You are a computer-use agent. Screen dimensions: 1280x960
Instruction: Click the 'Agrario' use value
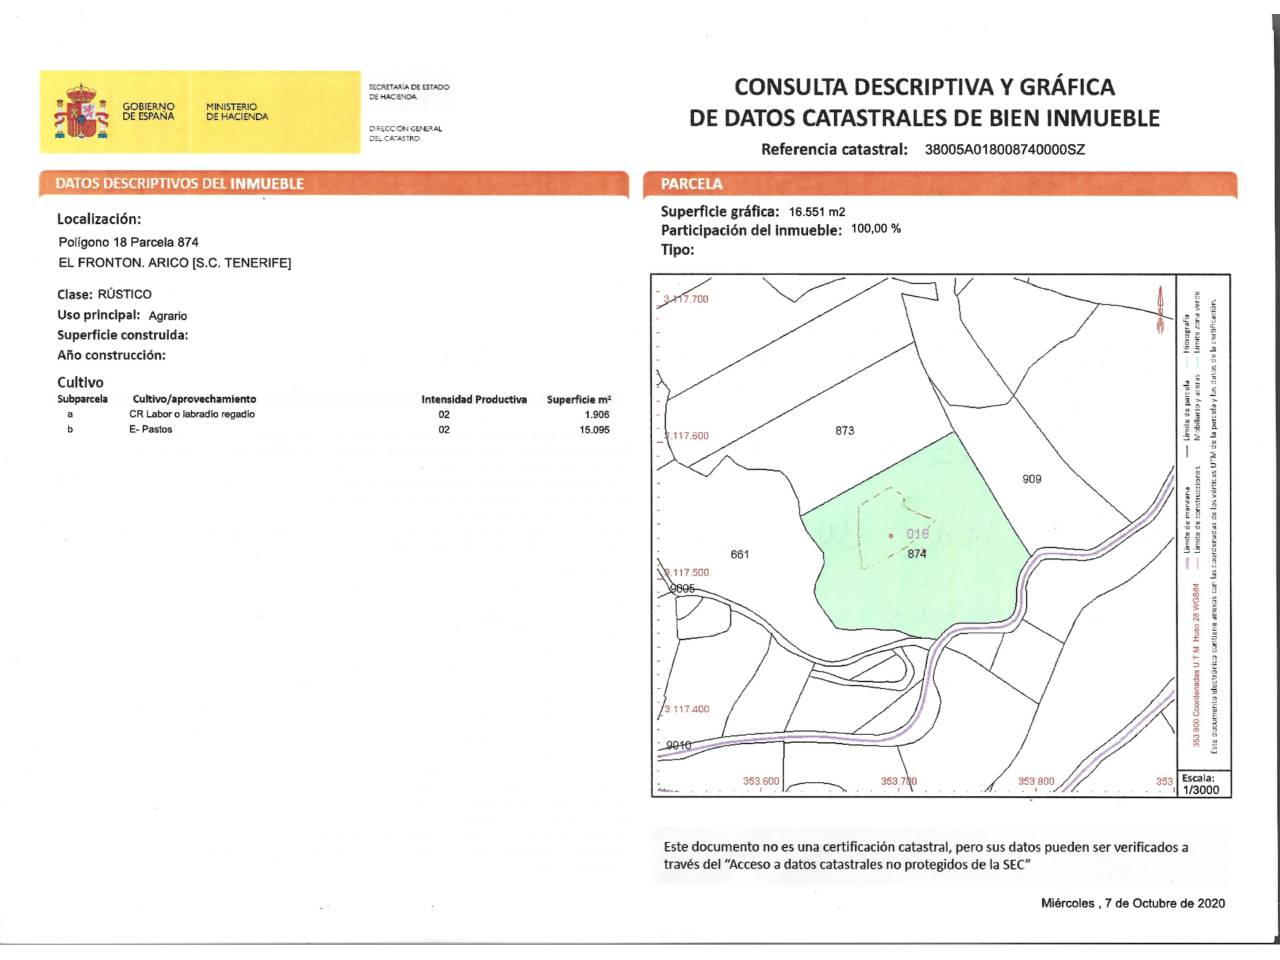click(x=168, y=316)
